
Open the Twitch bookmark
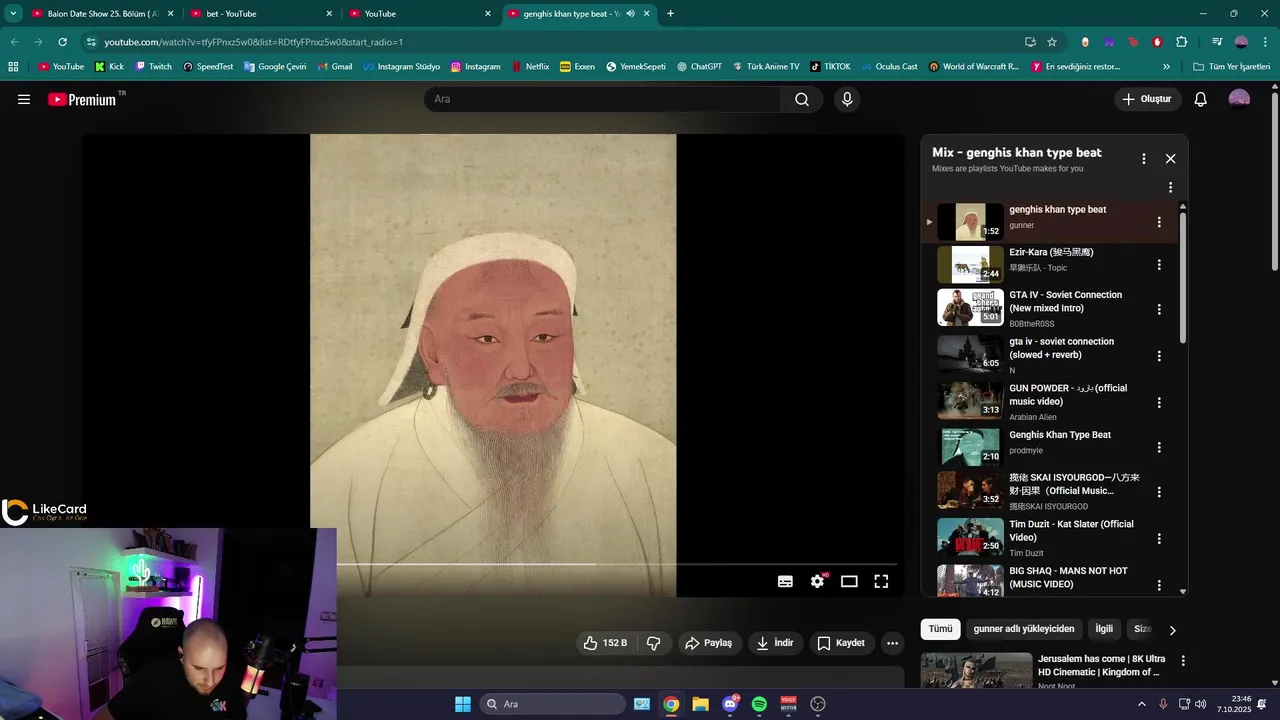(x=153, y=67)
